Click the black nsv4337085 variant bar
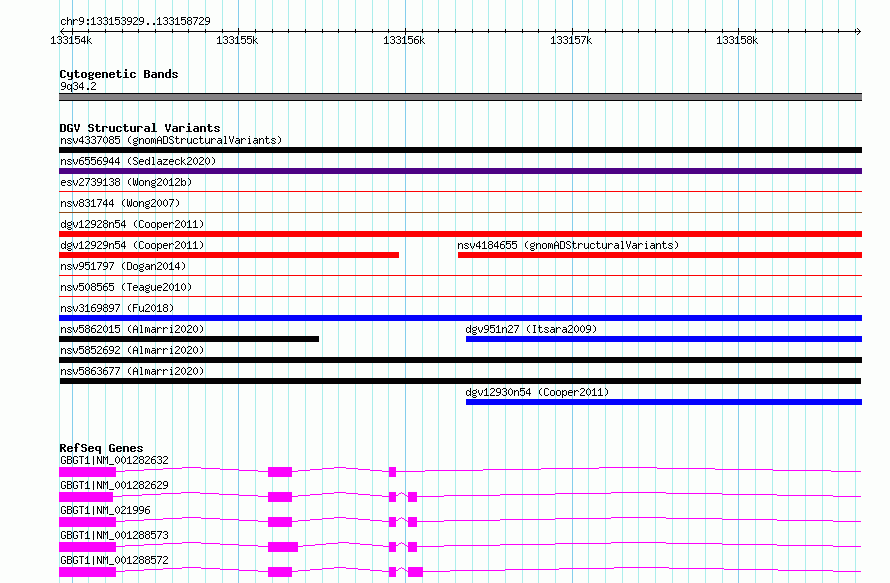 [x=460, y=150]
